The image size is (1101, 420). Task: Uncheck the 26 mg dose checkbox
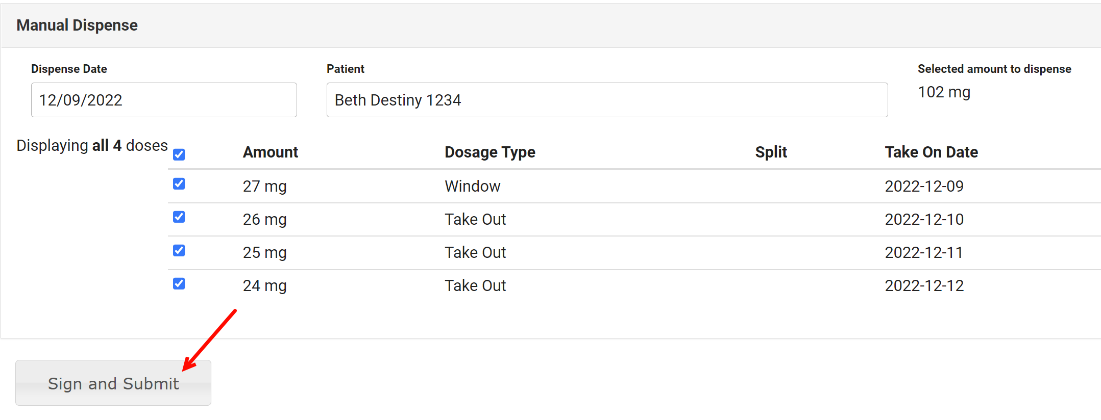pos(179,217)
